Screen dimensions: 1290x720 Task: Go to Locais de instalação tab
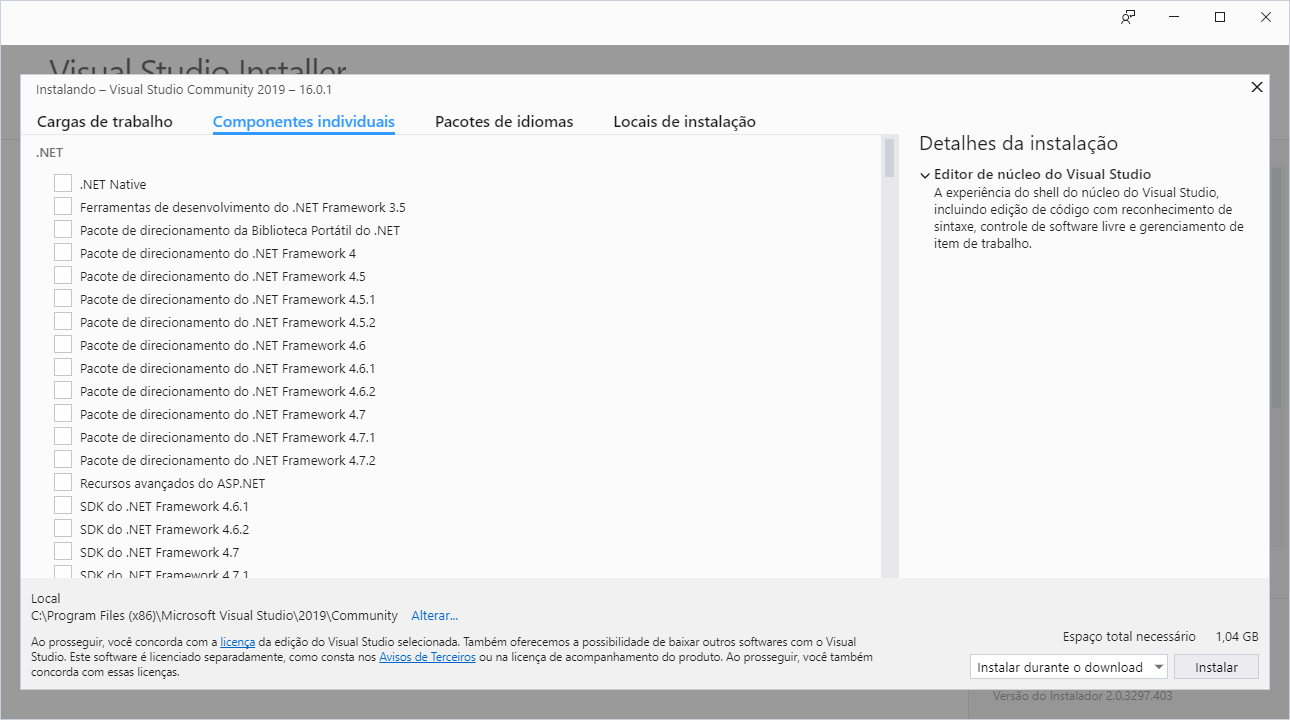[x=685, y=122]
